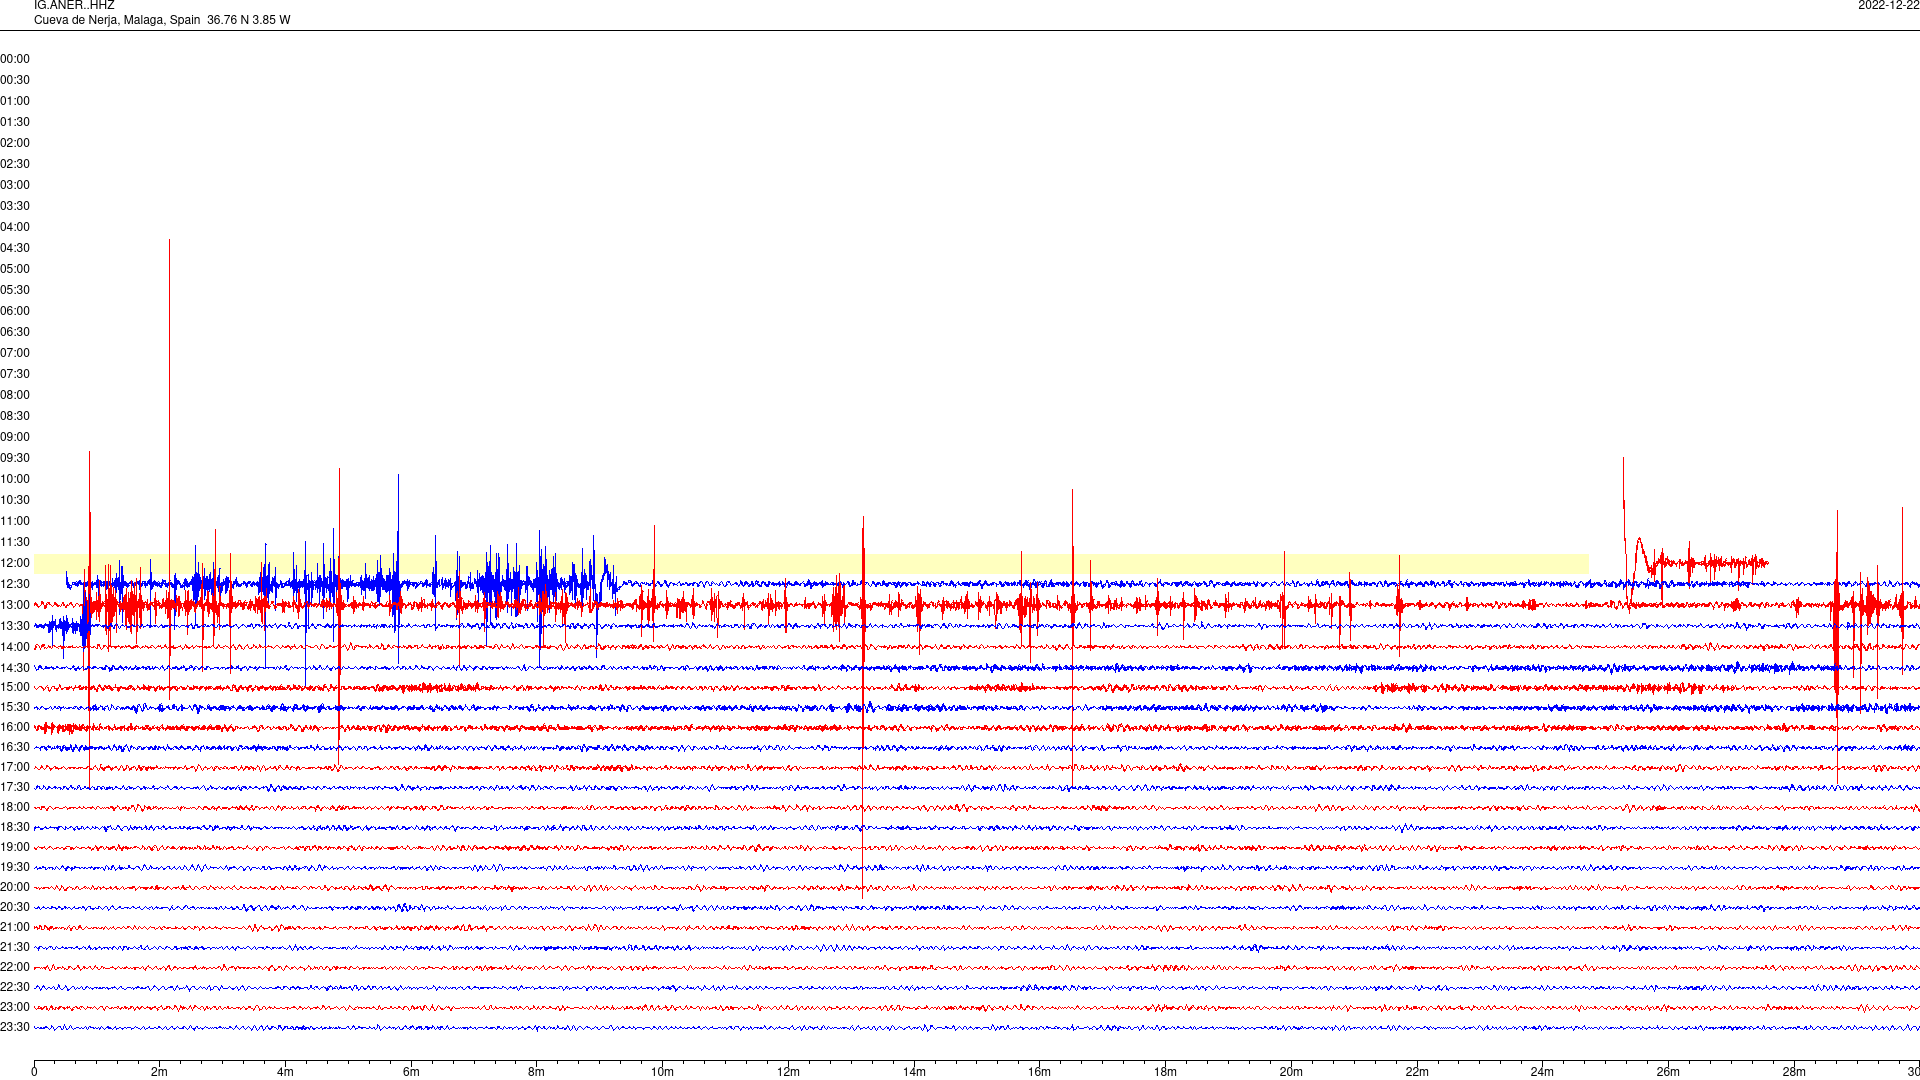Click the 16:00 time row label
The image size is (1920, 1080).
coord(15,727)
